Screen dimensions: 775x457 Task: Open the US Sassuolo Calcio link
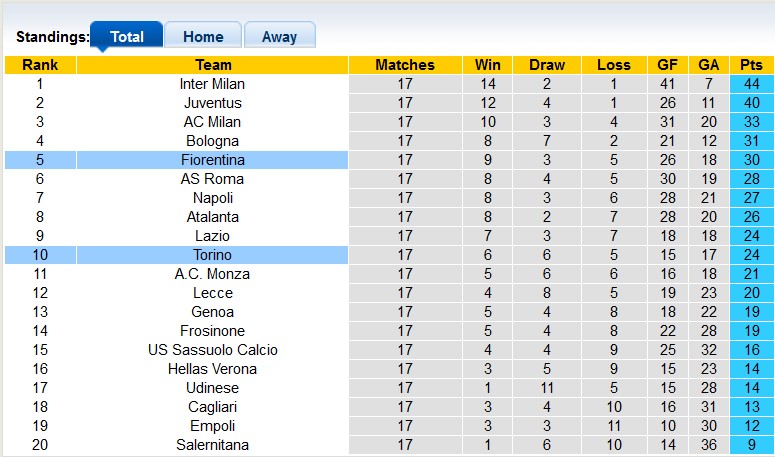click(x=212, y=350)
